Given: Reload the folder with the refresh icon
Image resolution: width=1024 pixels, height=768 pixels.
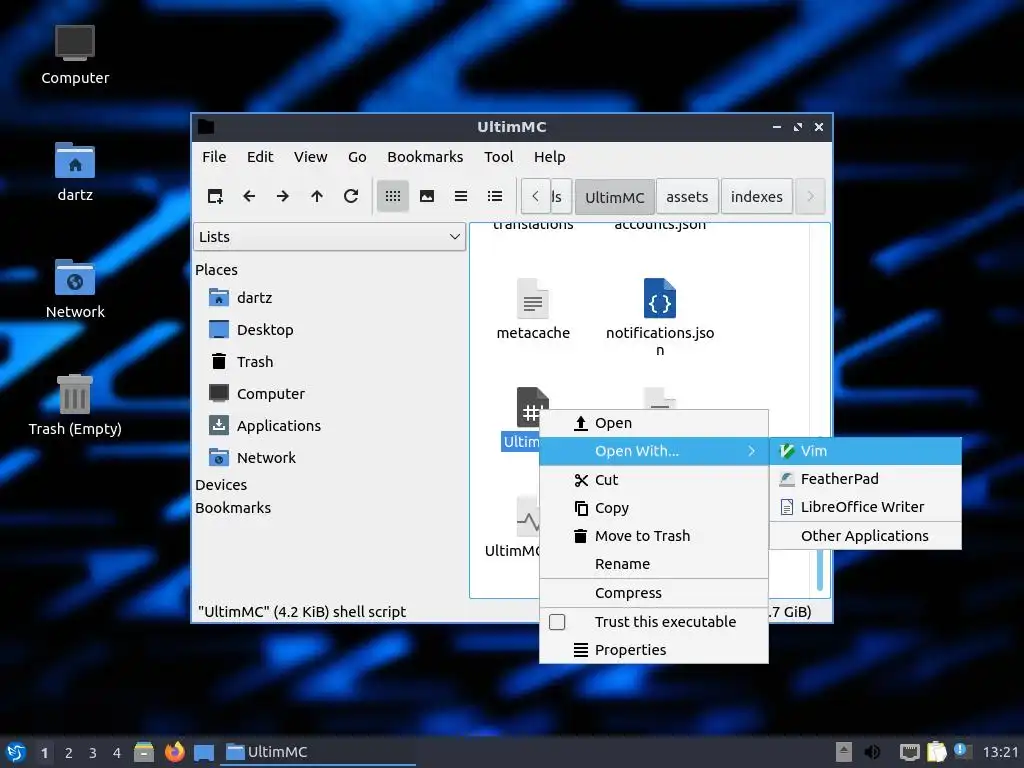Looking at the screenshot, I should (x=351, y=196).
